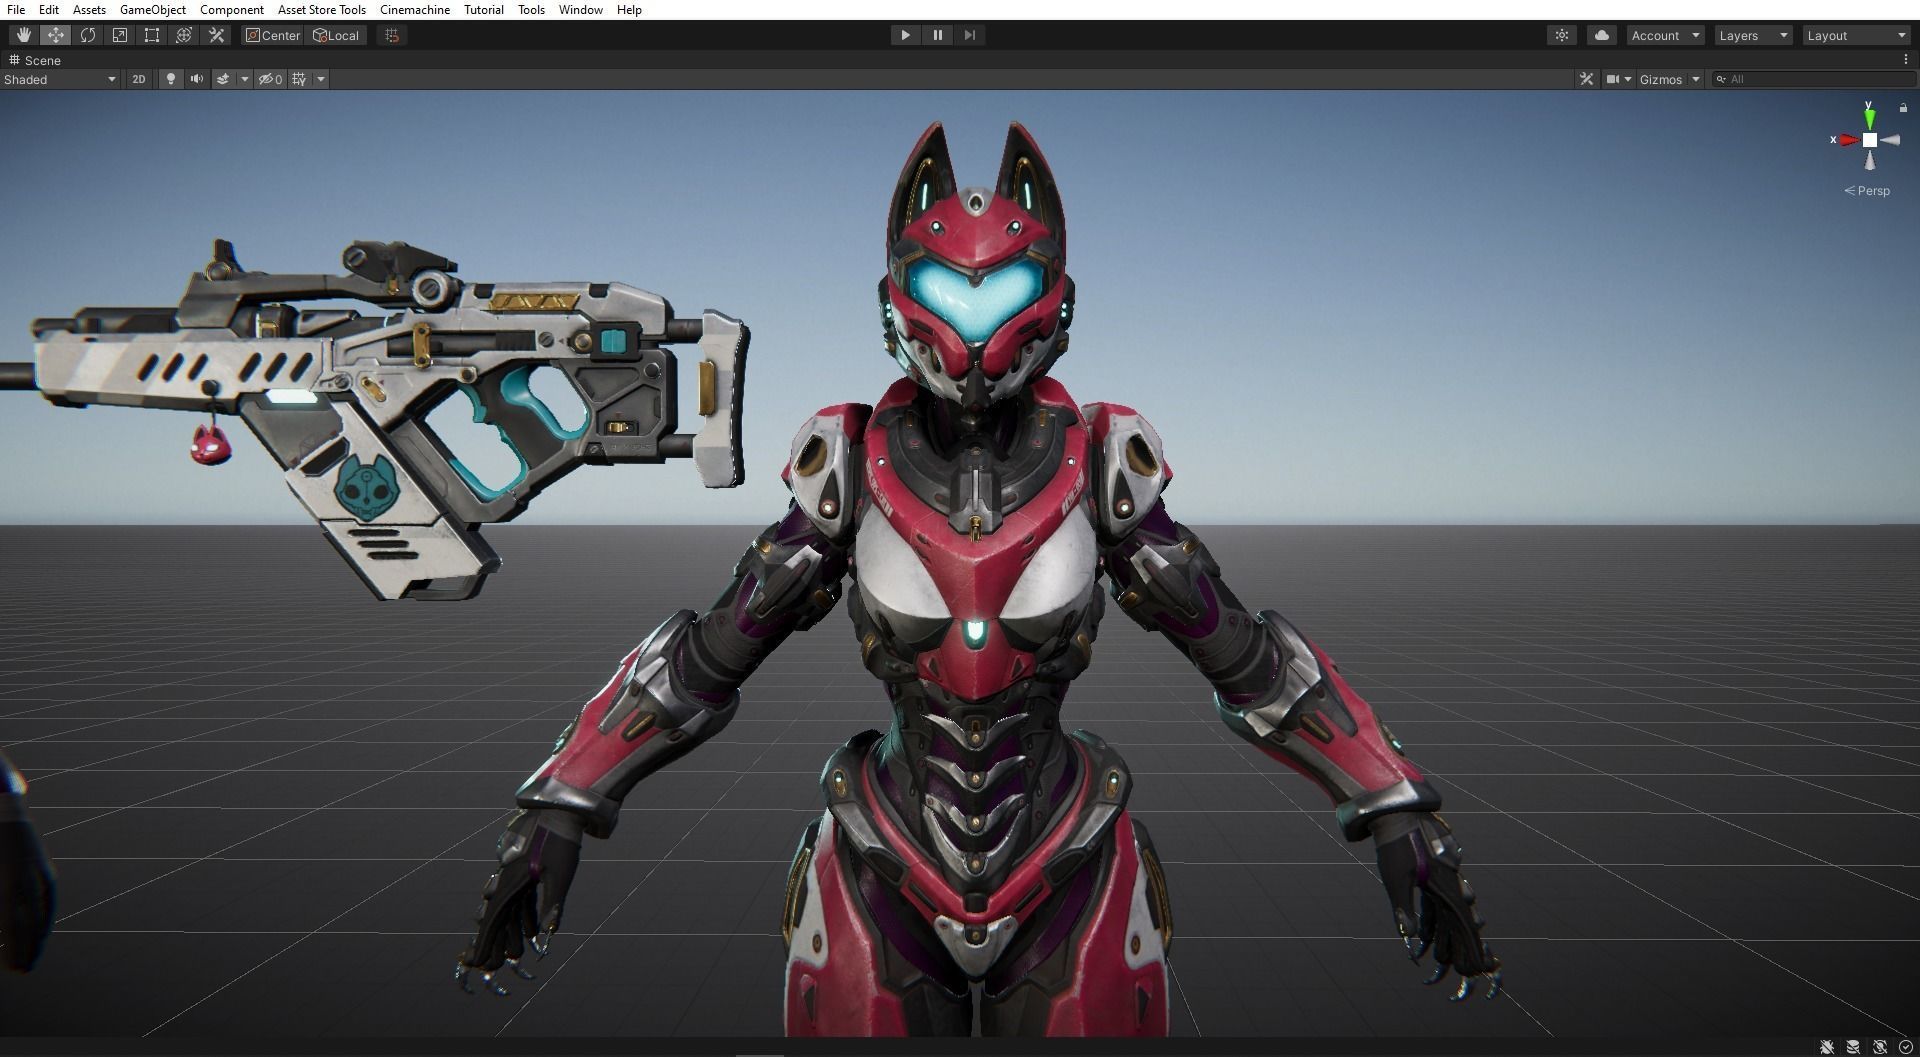
Task: Toggle 2D view mode
Action: point(139,79)
